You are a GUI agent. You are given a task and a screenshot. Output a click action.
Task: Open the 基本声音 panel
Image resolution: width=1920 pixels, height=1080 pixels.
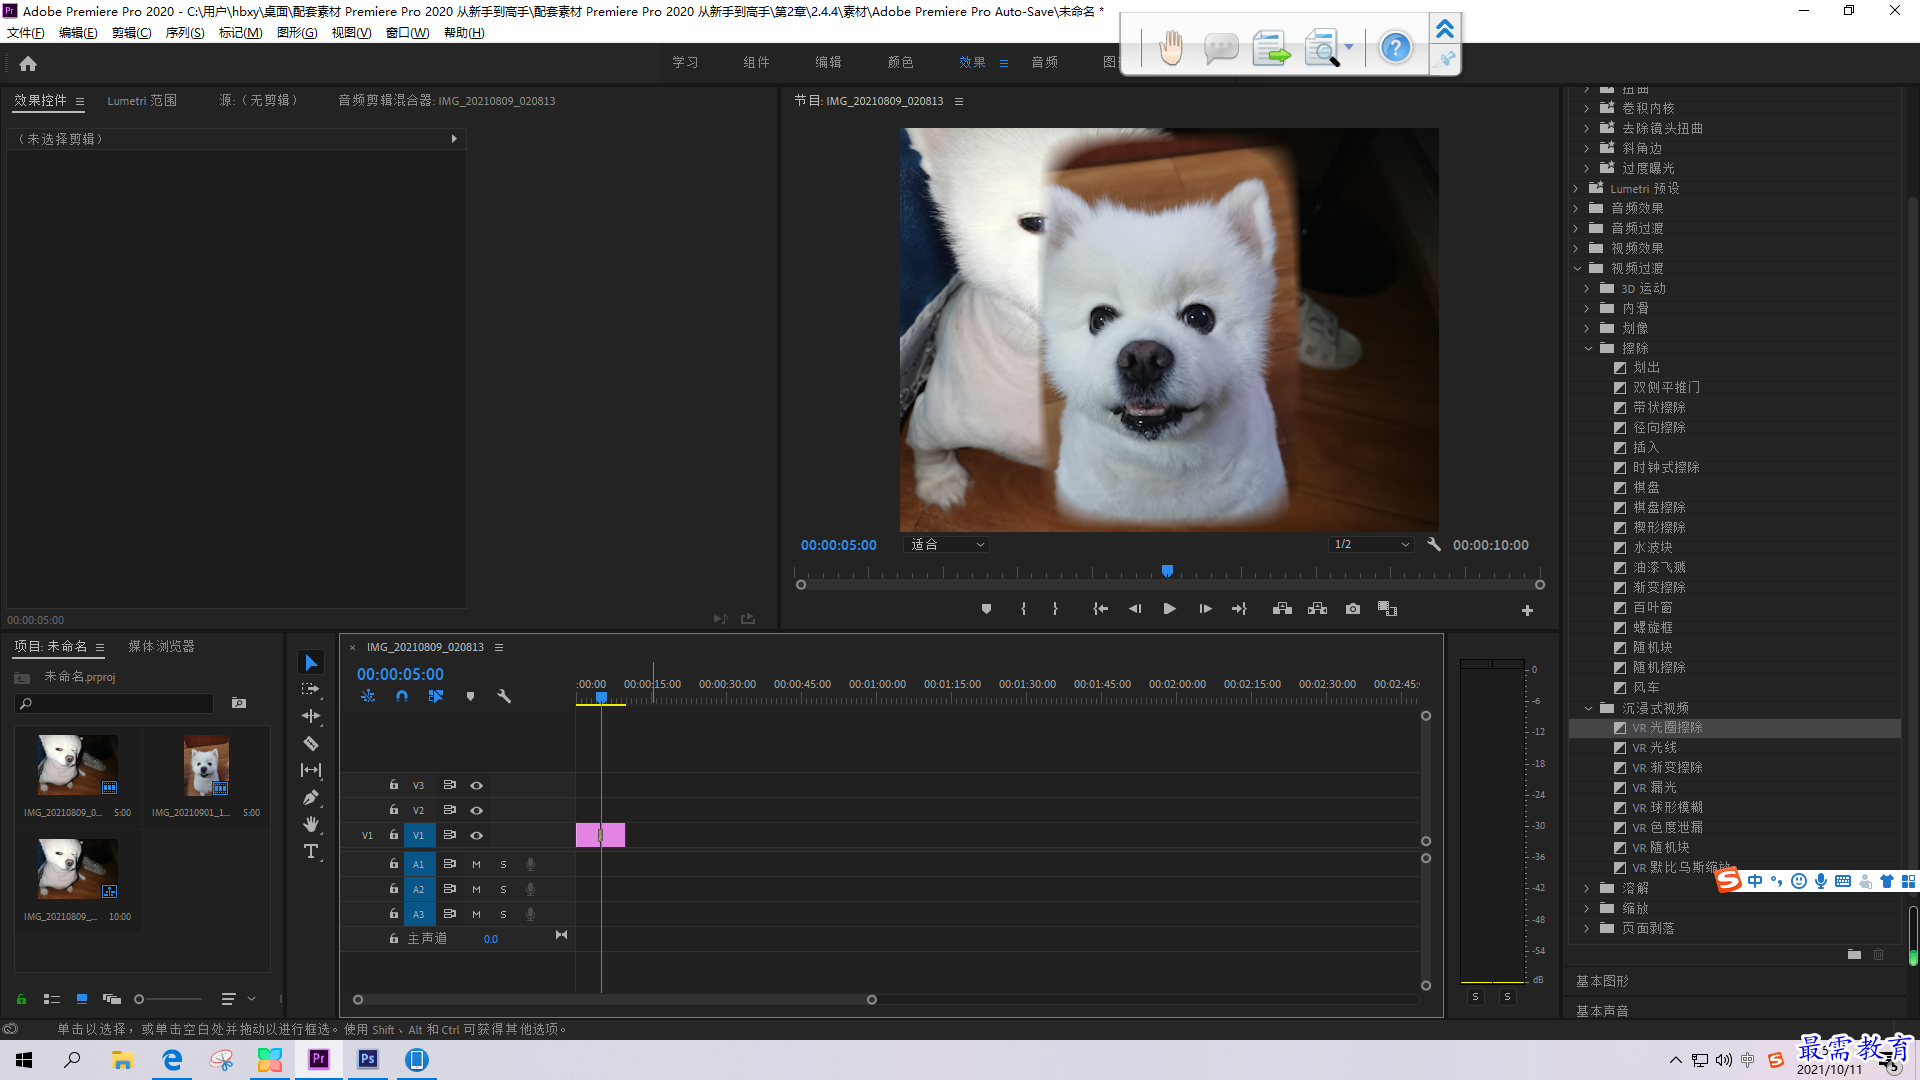(1602, 1011)
